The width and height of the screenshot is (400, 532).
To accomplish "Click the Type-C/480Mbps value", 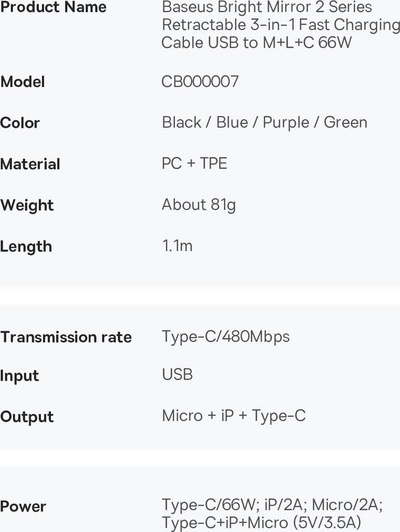I will 226,337.
